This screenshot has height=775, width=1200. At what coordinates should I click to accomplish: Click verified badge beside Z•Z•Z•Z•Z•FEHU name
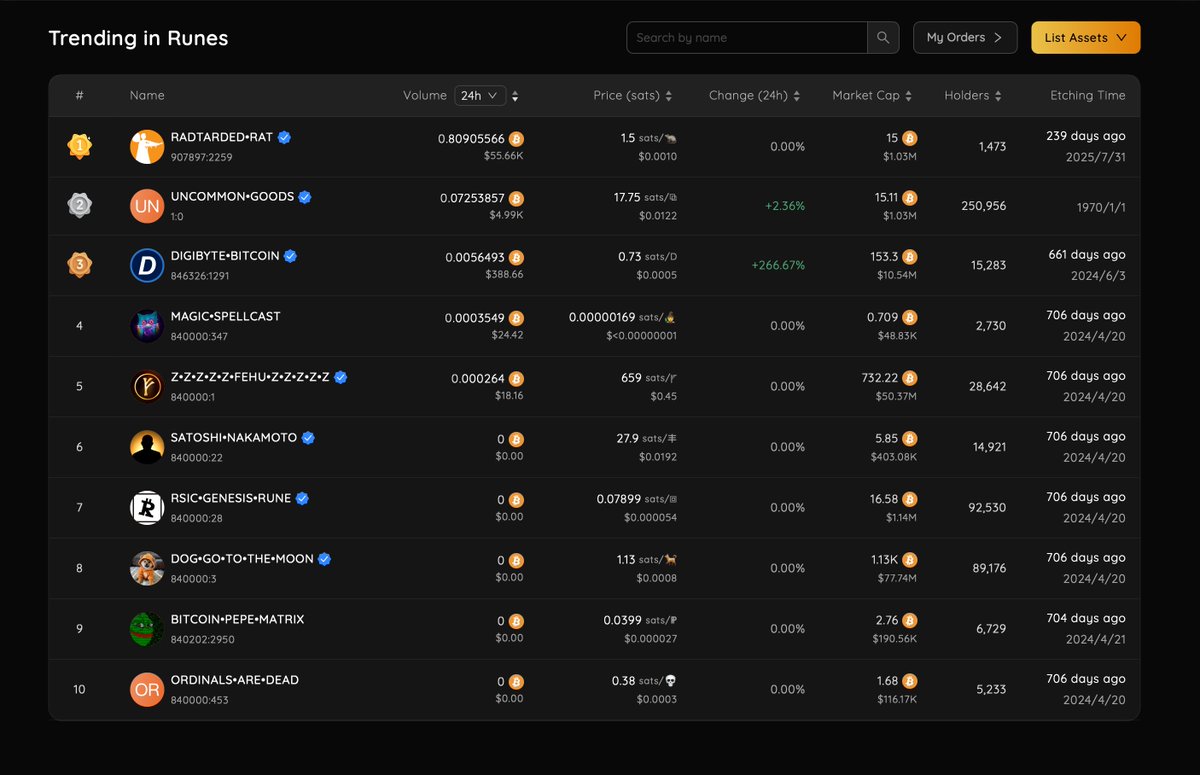(340, 377)
